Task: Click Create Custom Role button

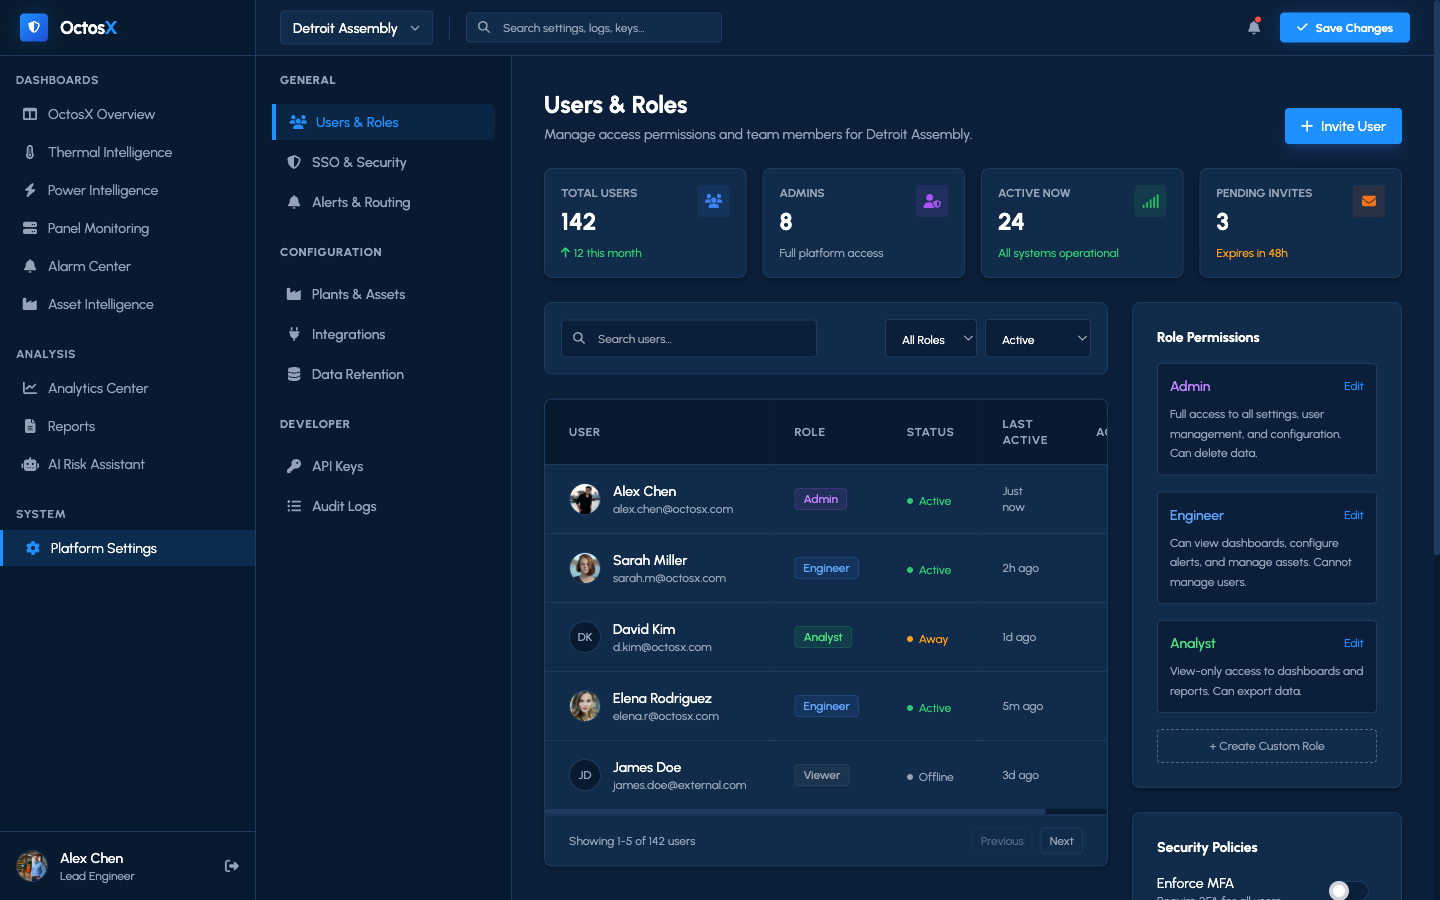Action: point(1267,746)
